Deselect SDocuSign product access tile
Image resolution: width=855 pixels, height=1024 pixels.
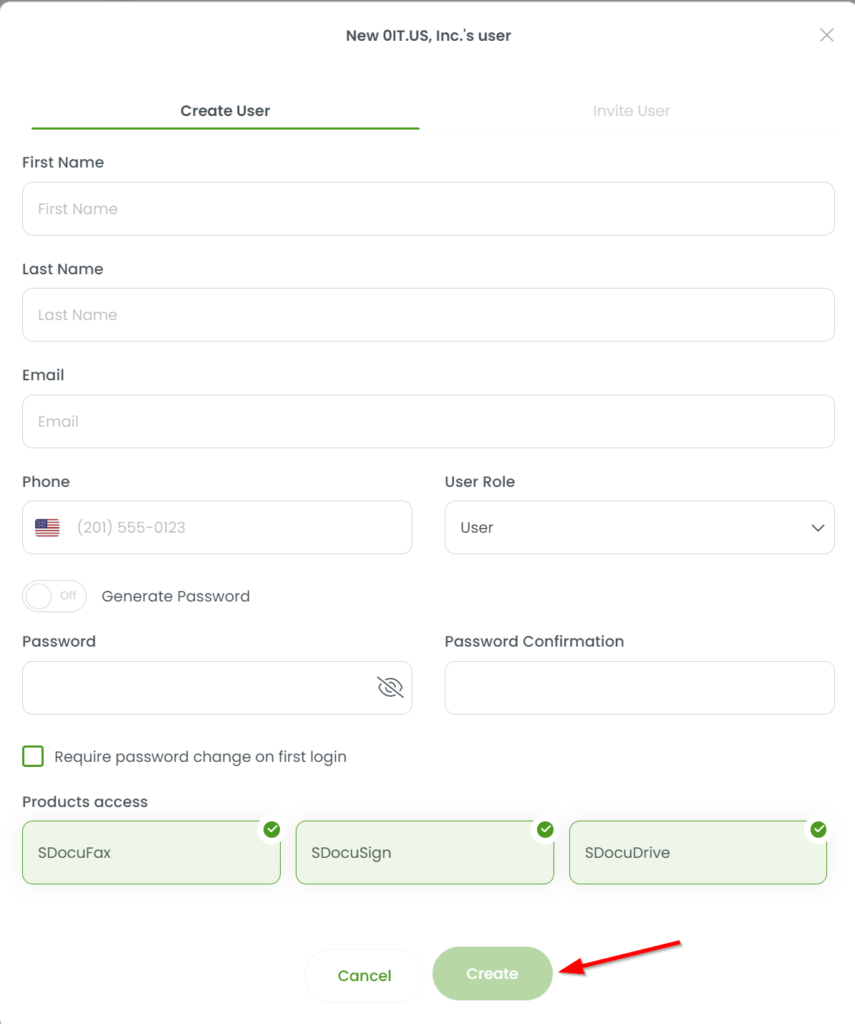(425, 852)
